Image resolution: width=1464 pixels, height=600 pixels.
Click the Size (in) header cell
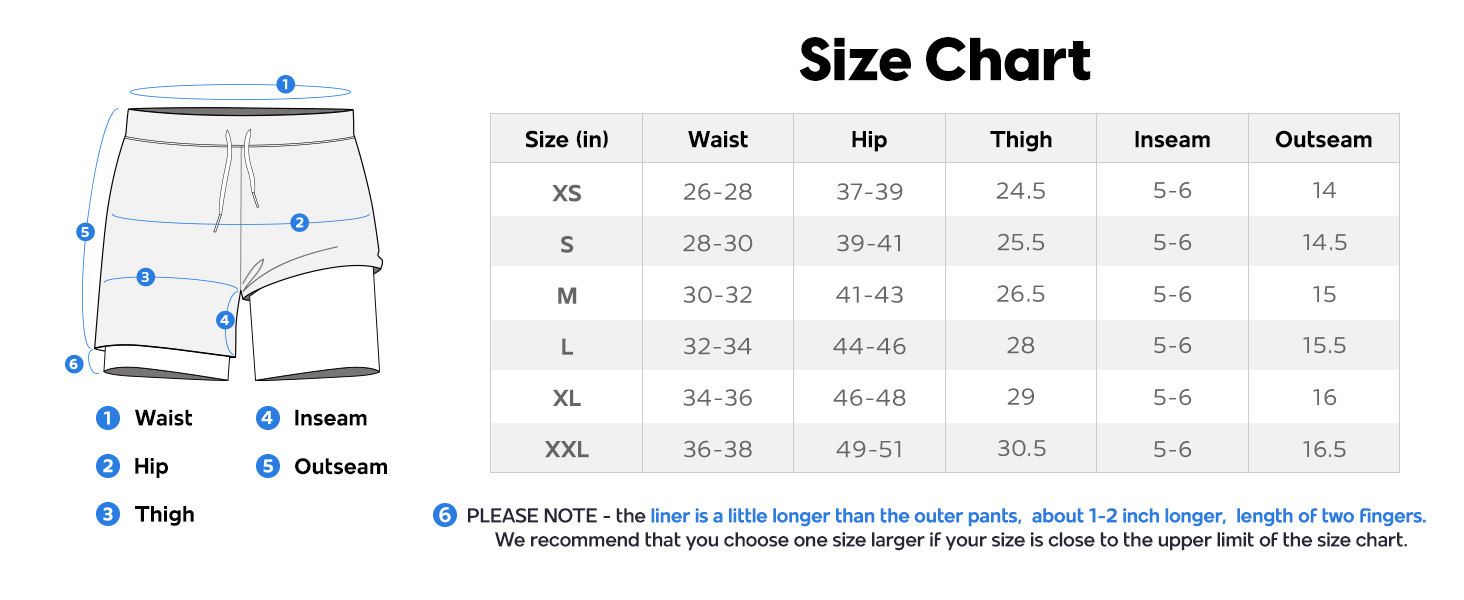point(566,140)
